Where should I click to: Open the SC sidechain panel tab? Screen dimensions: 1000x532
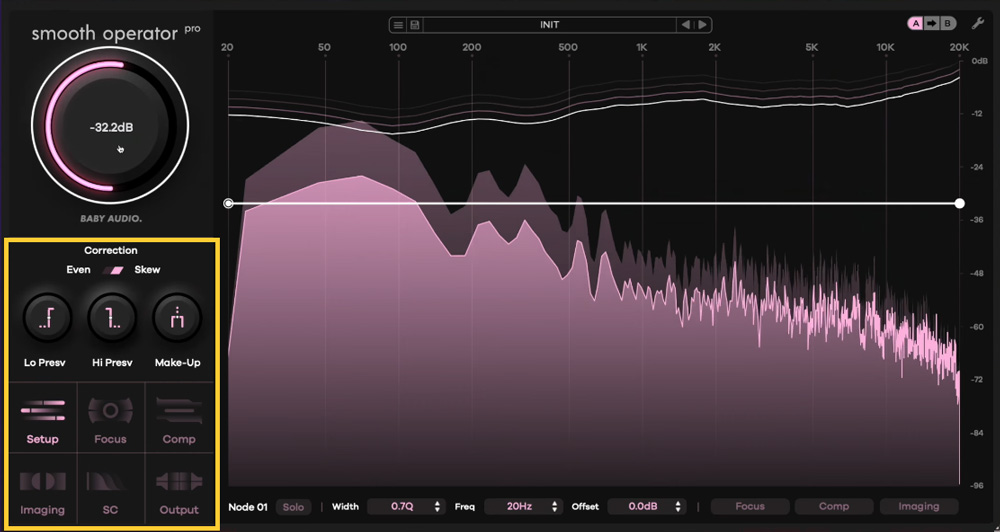pos(110,490)
